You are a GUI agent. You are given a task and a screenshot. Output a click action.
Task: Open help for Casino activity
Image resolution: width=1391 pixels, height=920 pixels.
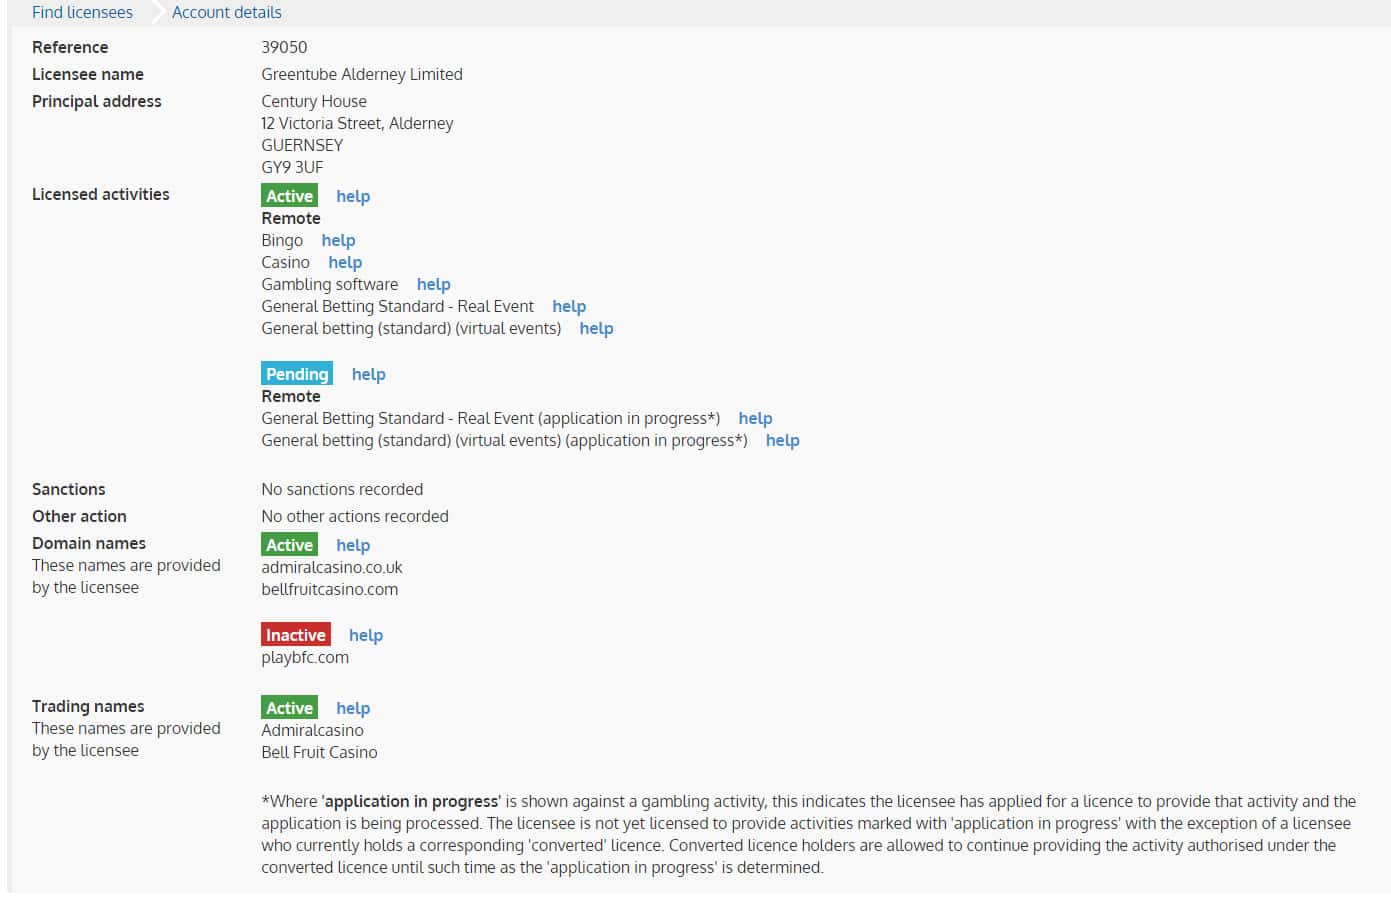(345, 262)
